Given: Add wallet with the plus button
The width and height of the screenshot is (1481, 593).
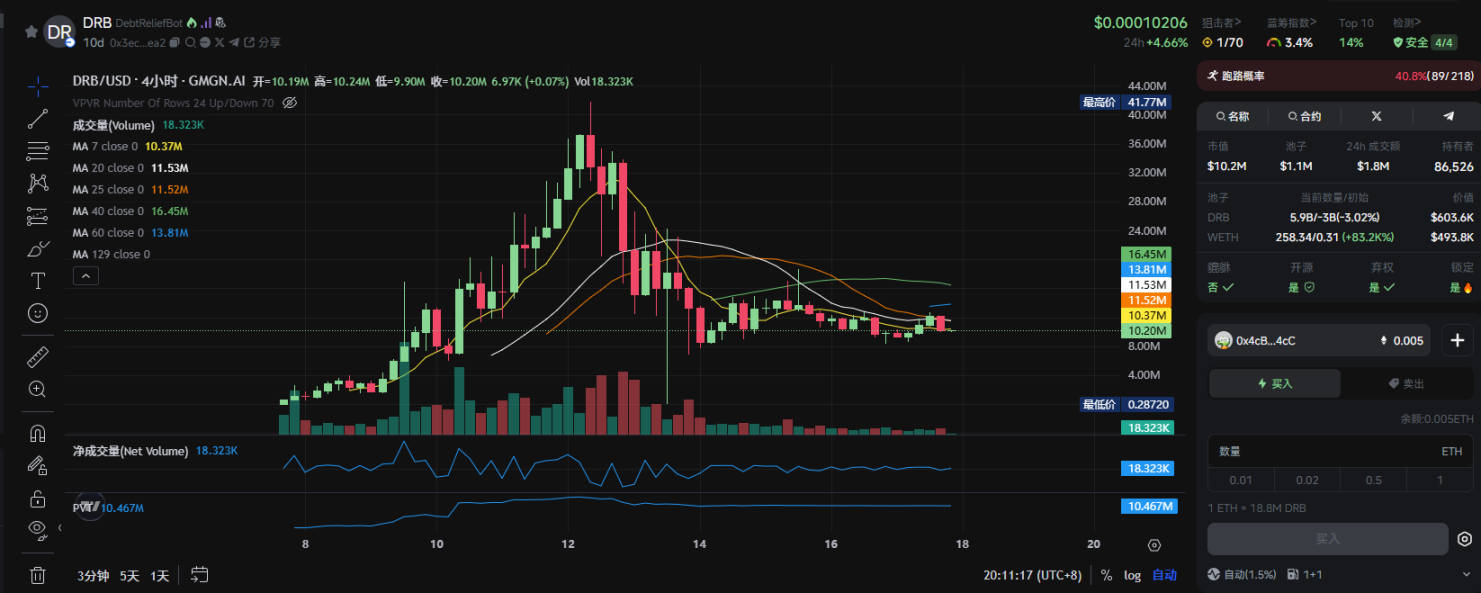Looking at the screenshot, I should click(x=1457, y=340).
